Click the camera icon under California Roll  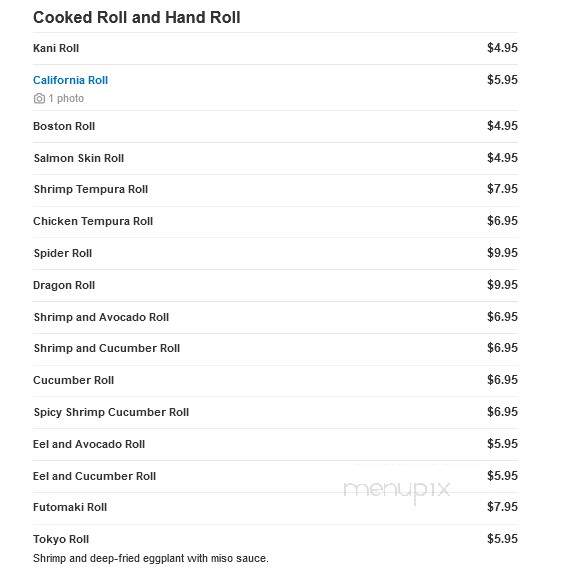39,98
